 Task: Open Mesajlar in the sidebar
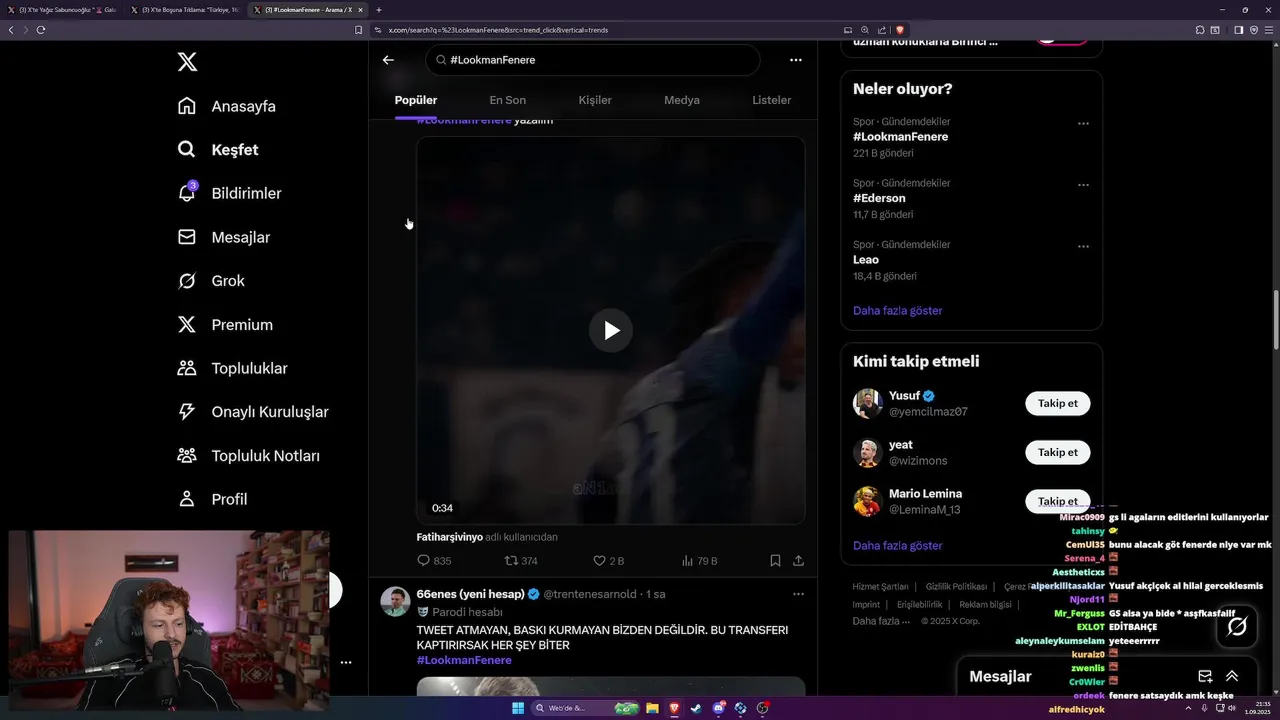click(224, 237)
